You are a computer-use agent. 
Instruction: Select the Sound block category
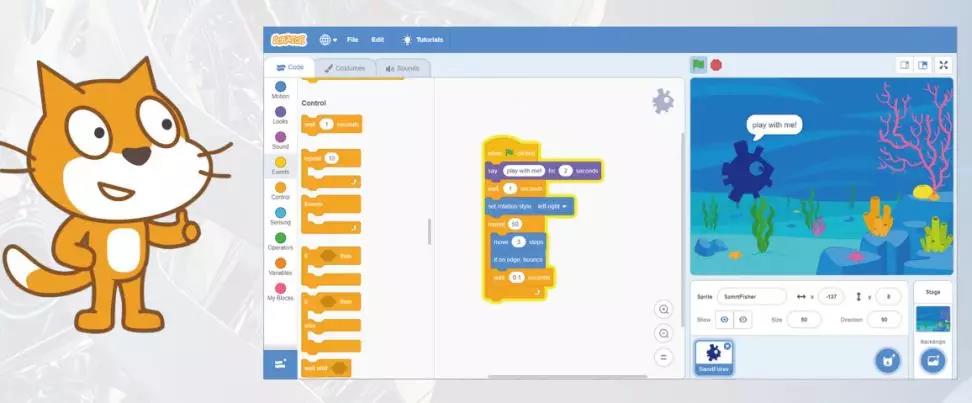coord(280,141)
